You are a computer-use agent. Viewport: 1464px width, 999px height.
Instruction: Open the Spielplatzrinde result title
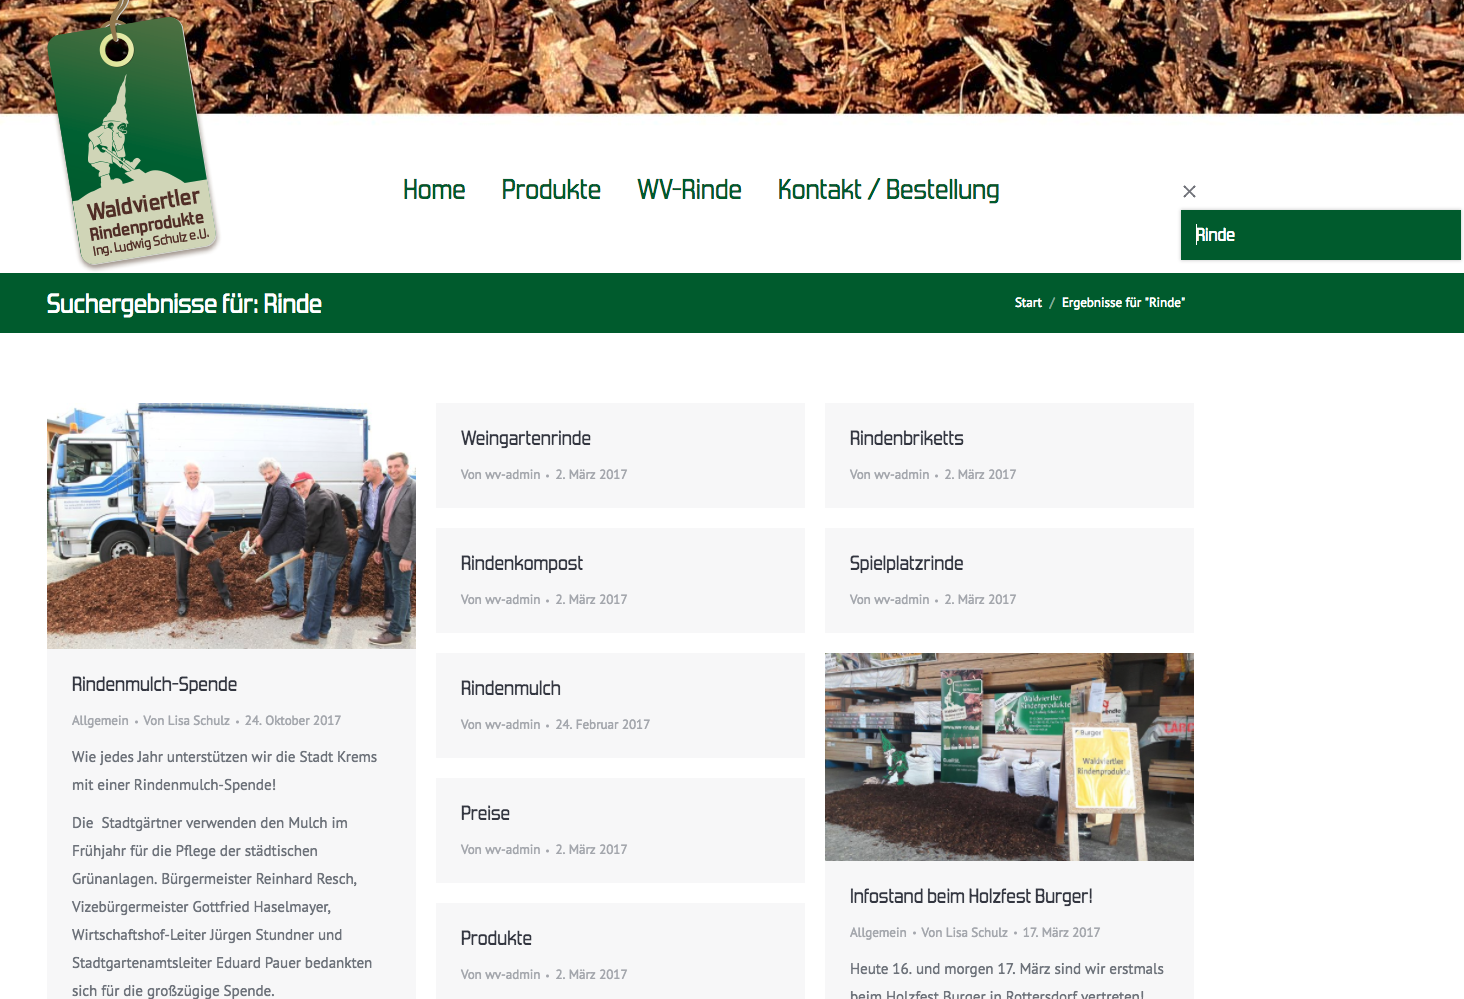click(907, 563)
